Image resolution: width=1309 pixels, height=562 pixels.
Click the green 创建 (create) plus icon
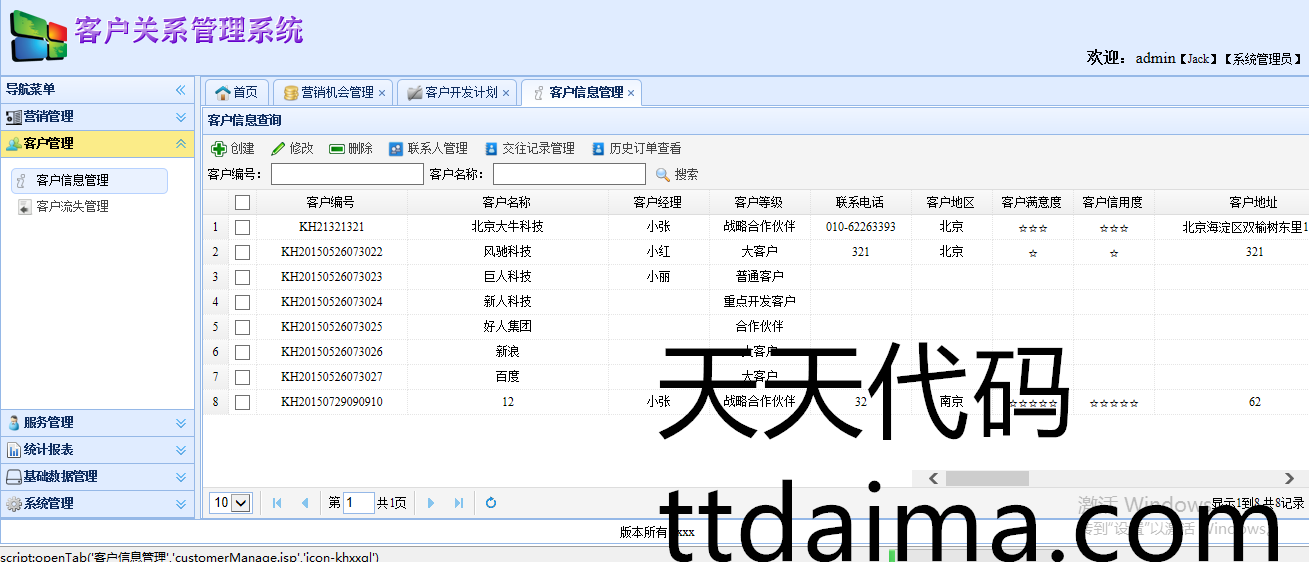coord(218,149)
